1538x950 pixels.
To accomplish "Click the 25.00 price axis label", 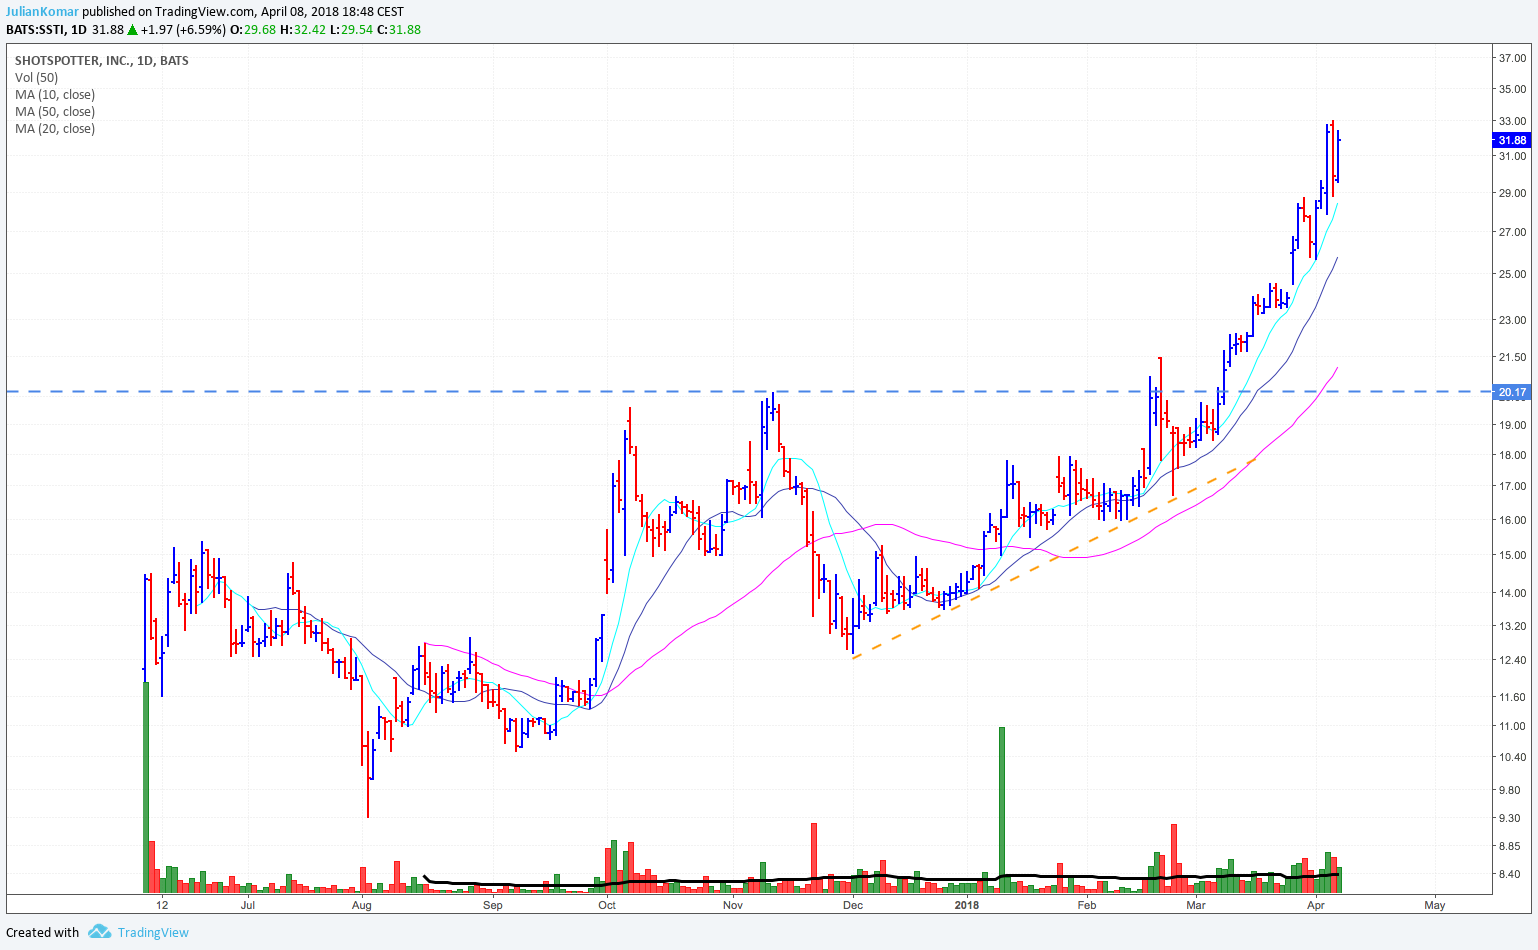I will (x=1512, y=274).
